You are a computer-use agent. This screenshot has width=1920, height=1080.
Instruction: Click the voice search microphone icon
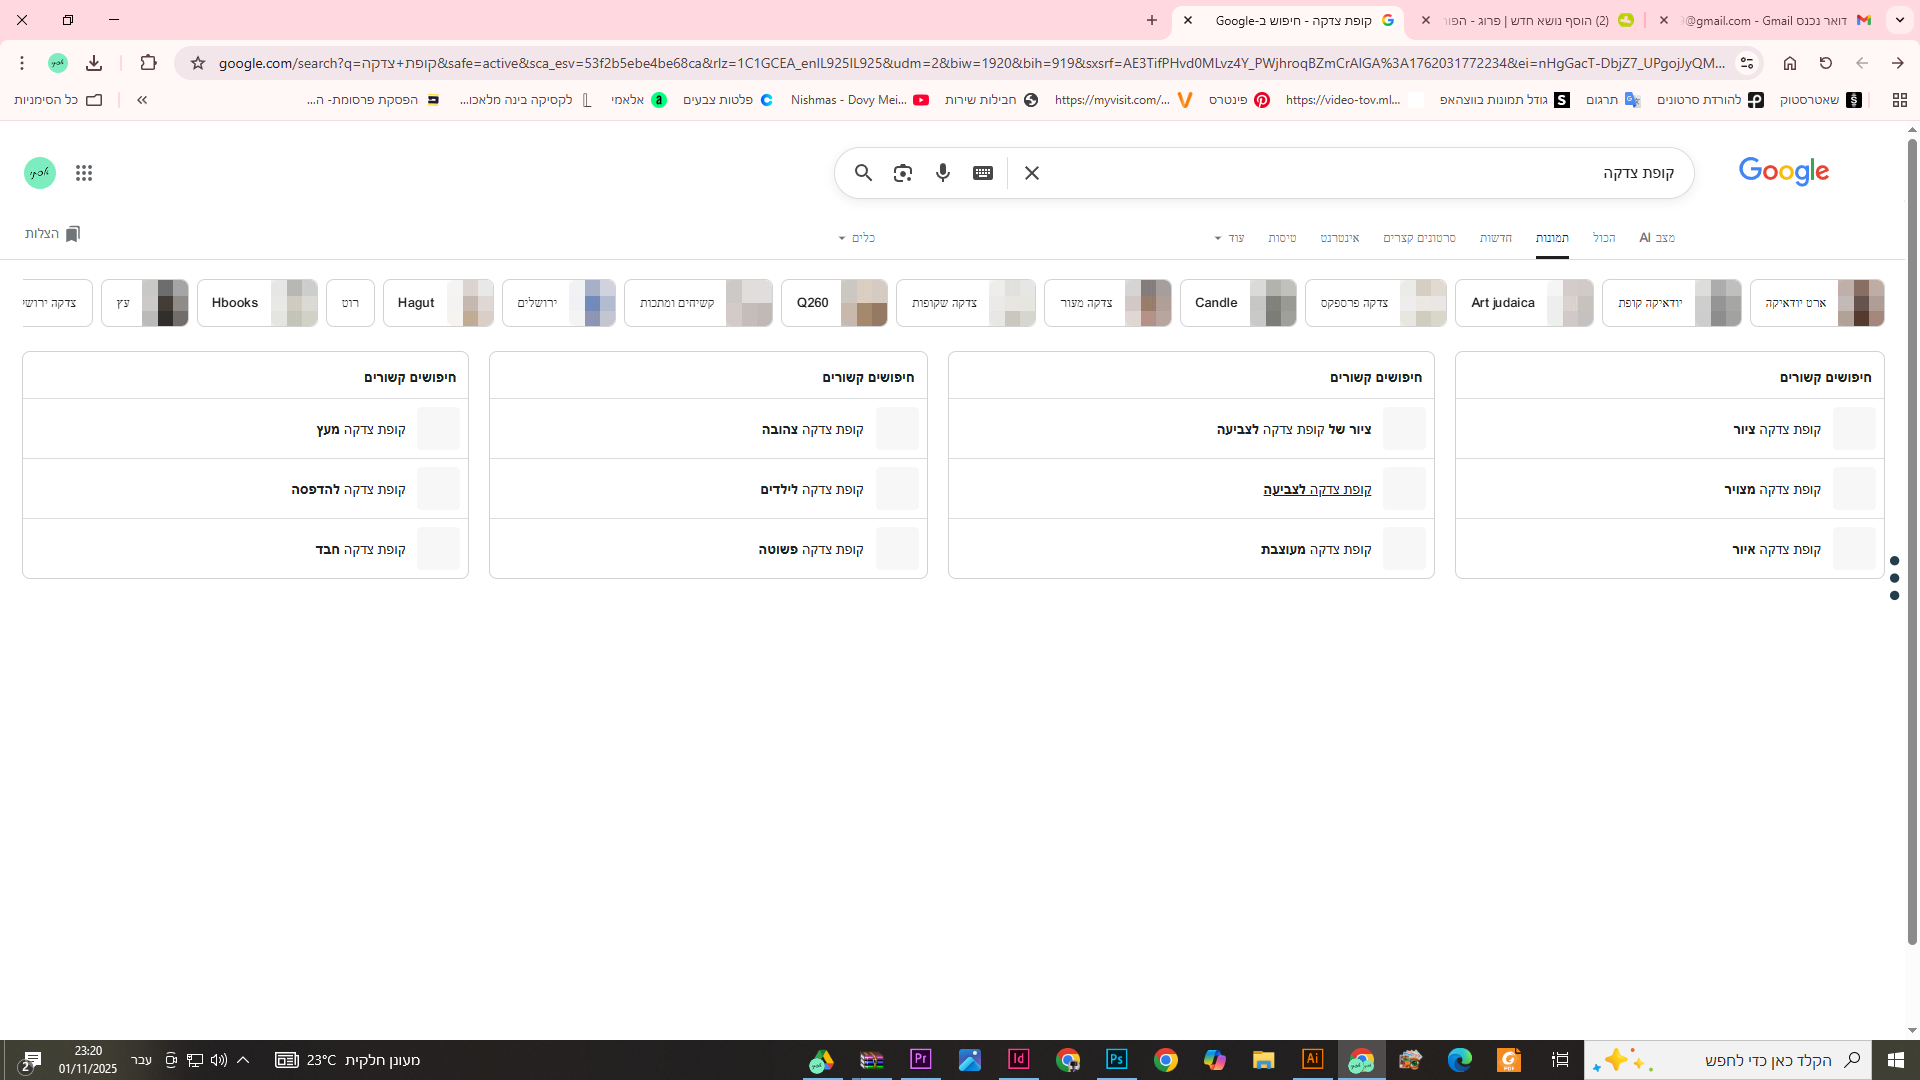click(942, 173)
